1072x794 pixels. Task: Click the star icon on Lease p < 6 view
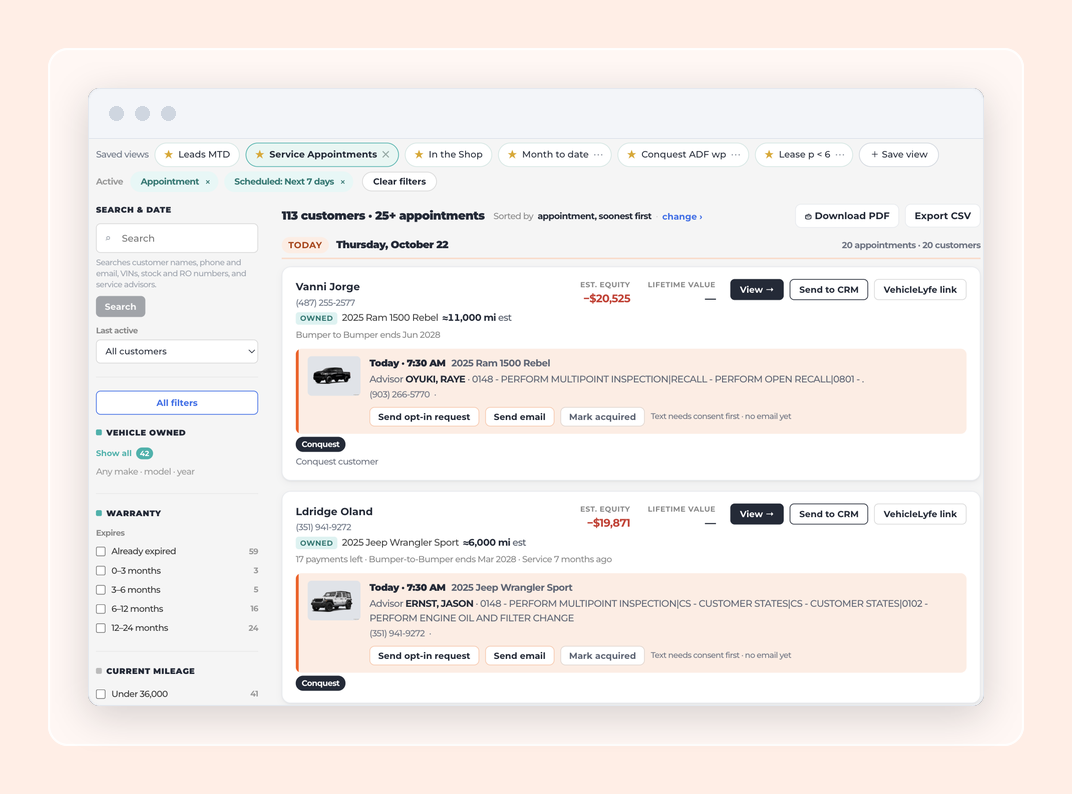[769, 155]
